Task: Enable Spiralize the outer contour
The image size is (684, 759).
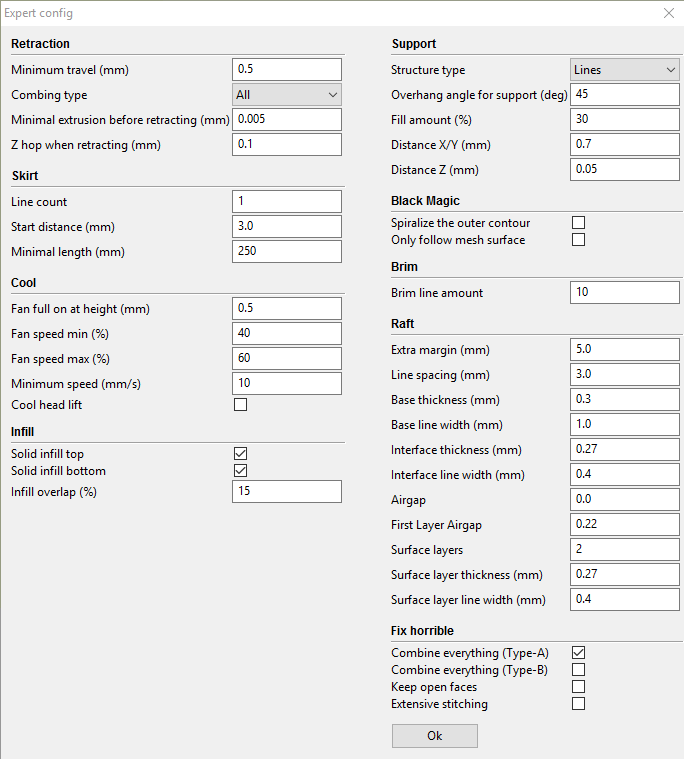Action: click(x=578, y=223)
